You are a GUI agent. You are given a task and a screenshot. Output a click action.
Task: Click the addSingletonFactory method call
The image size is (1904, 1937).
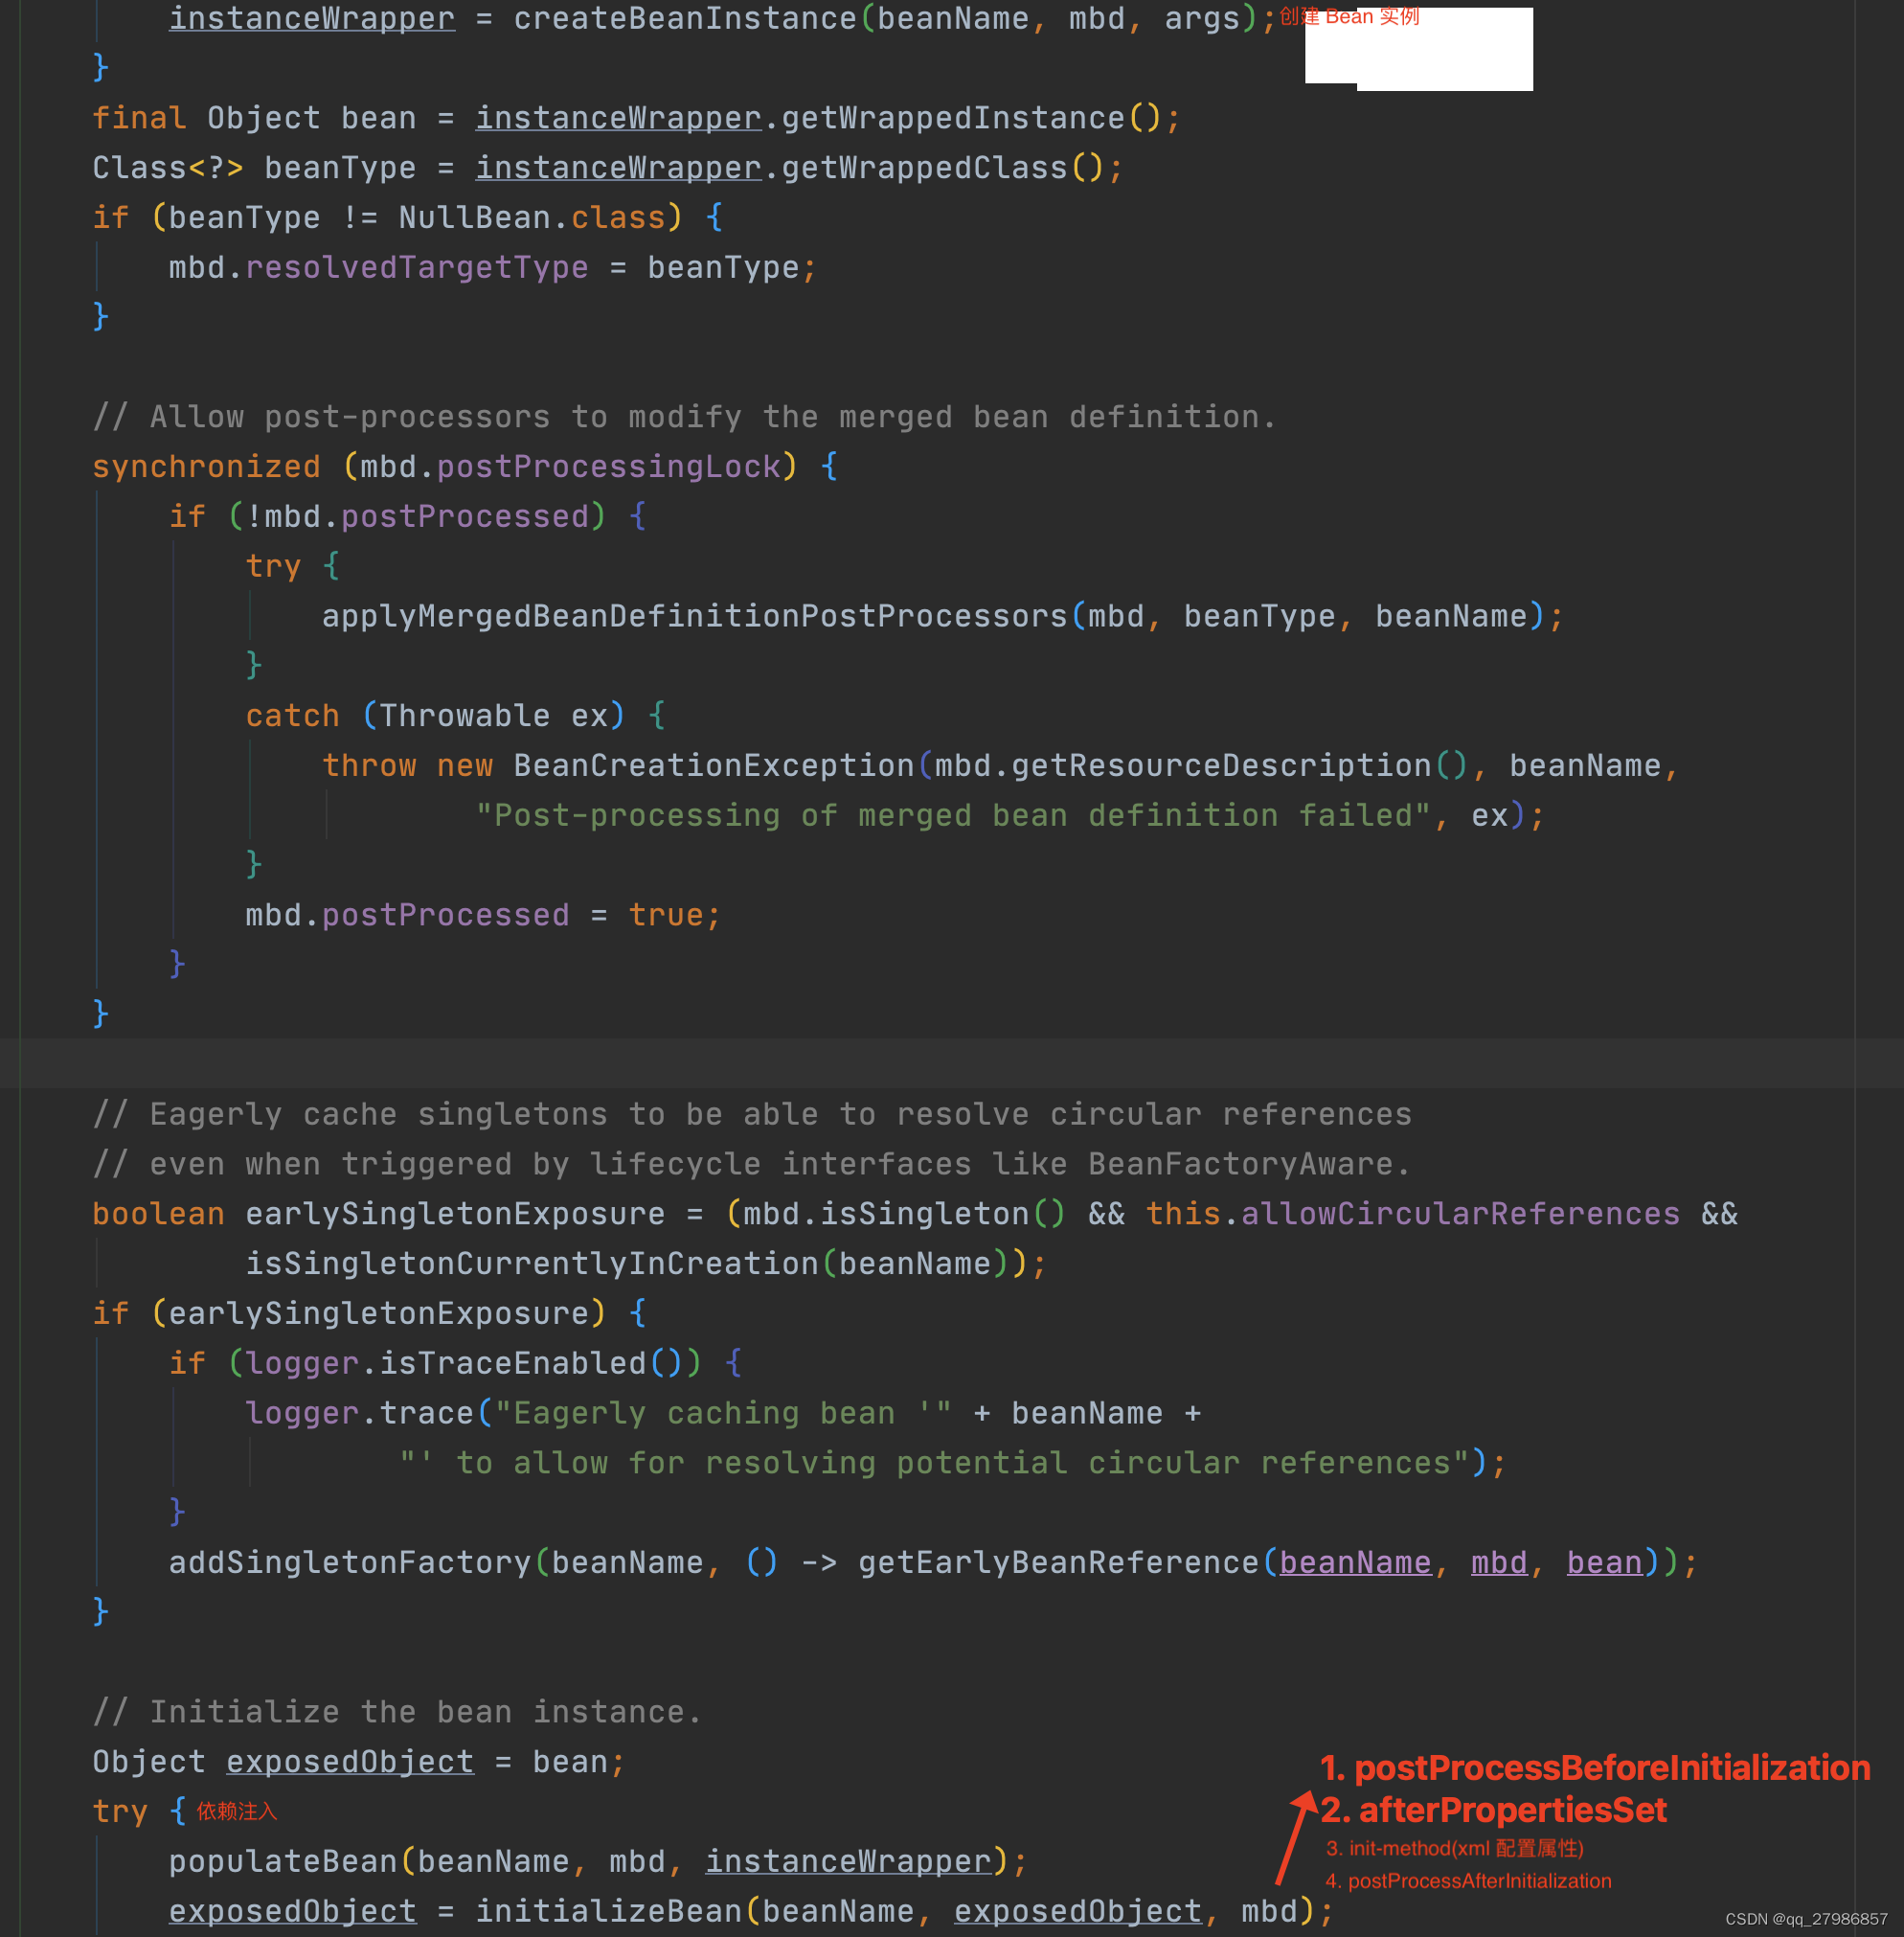[x=350, y=1563]
